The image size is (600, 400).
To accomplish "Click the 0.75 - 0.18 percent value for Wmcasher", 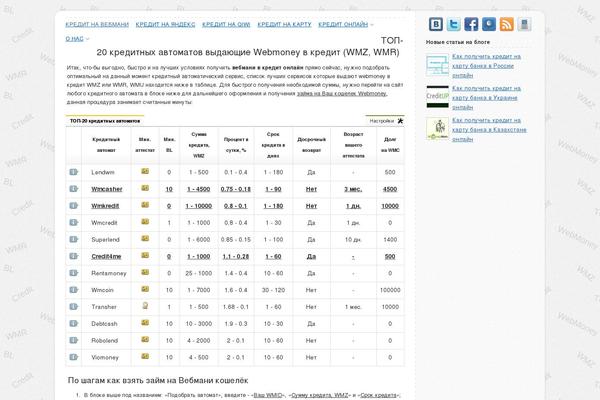I will 236,189.
